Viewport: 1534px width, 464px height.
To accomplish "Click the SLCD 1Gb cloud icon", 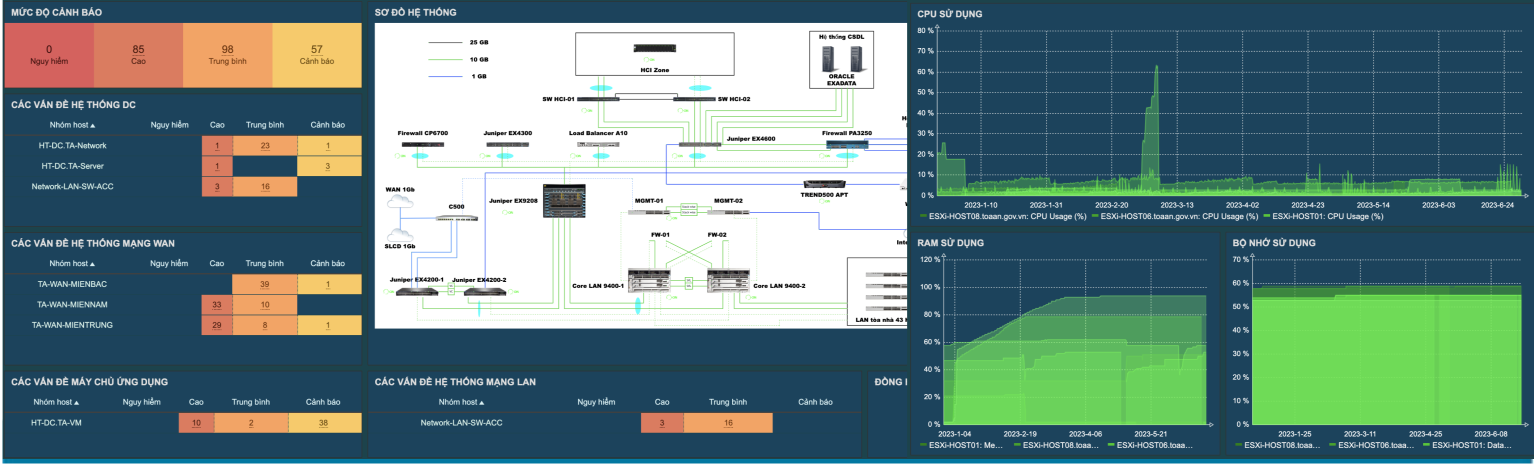I will [400, 233].
